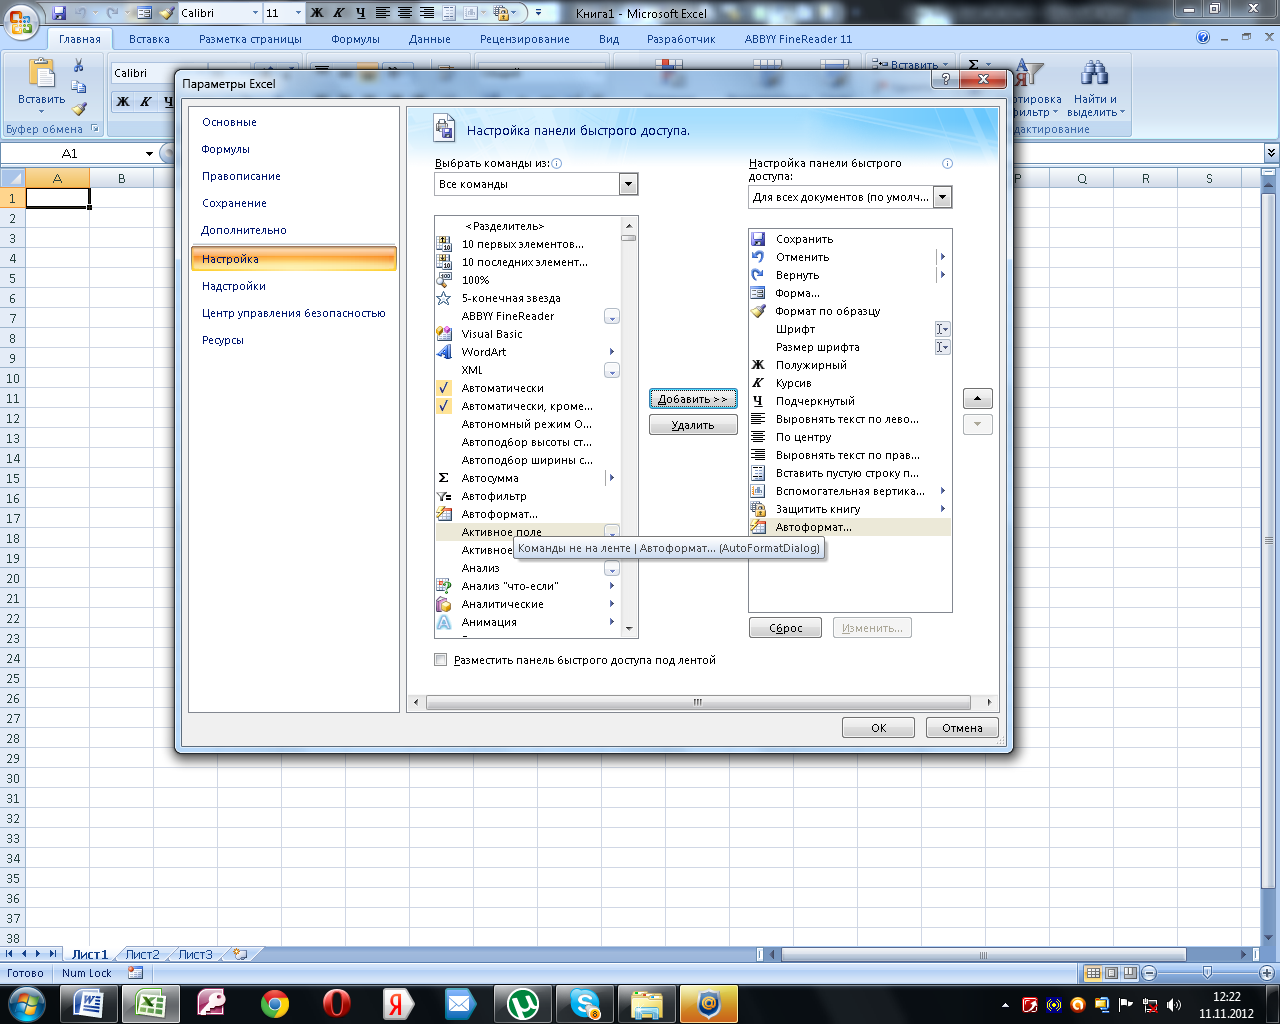Select the 100% zoom command entry
Image resolution: width=1280 pixels, height=1024 pixels.
(x=528, y=280)
